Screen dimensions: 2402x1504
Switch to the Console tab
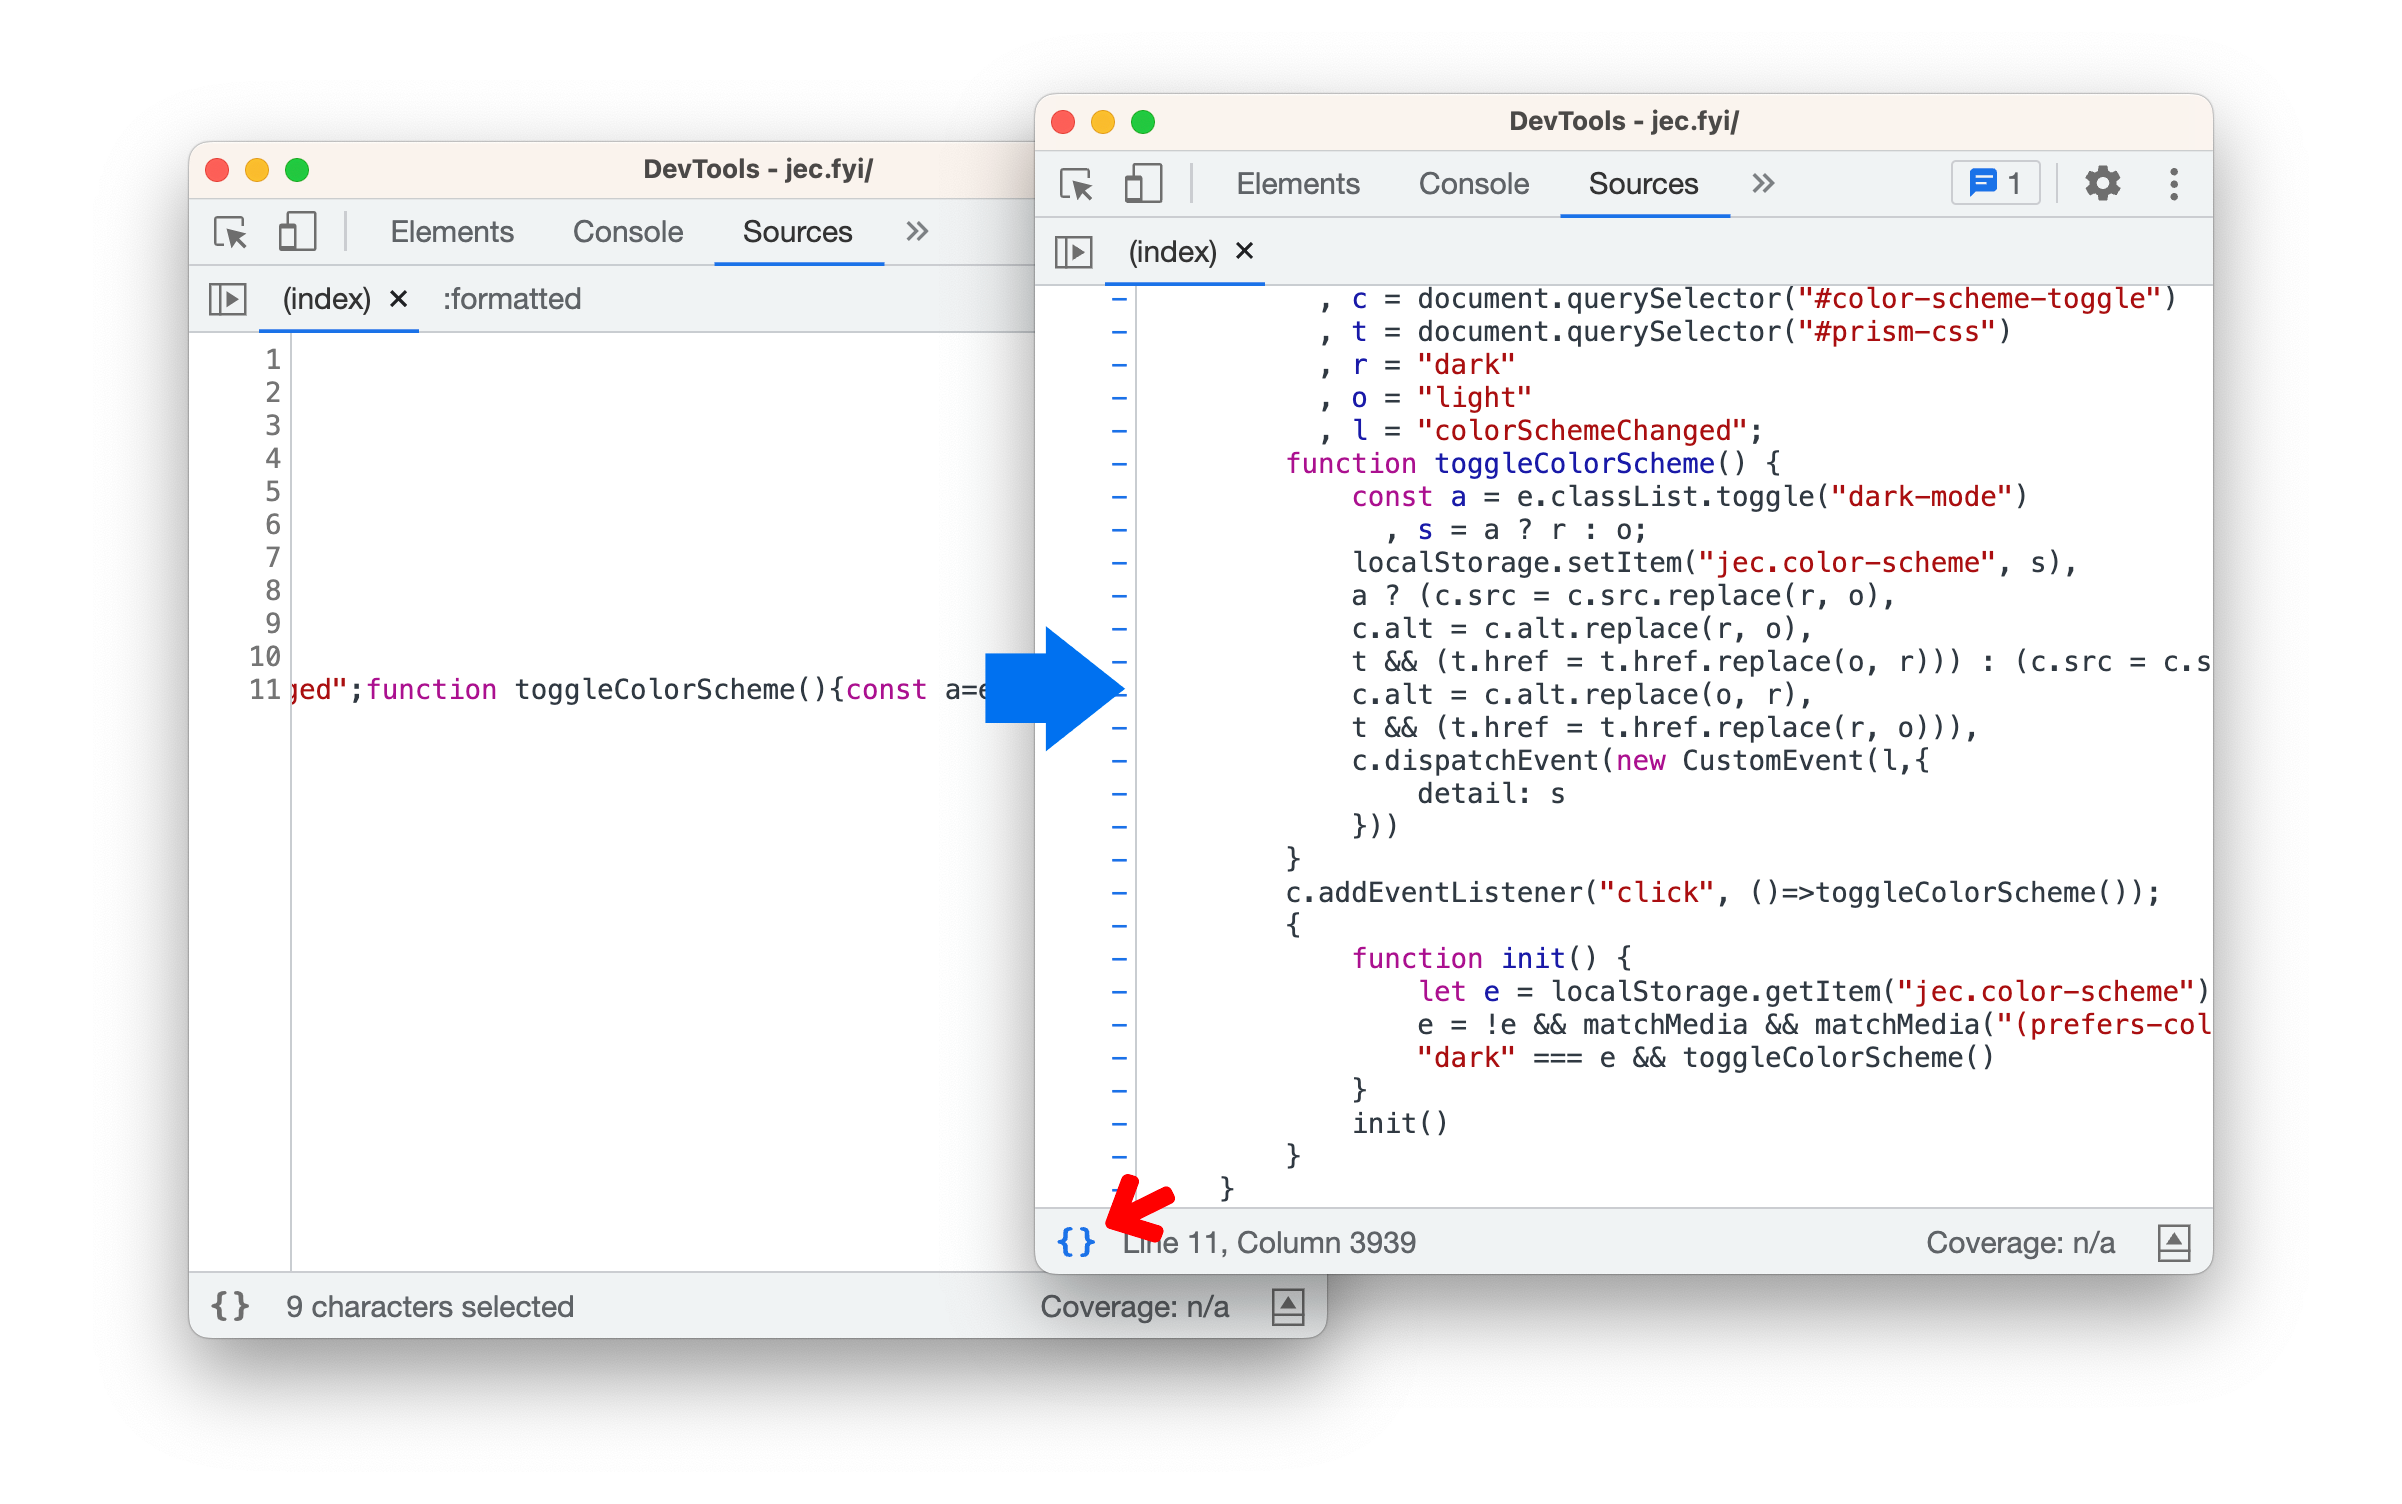[1475, 182]
